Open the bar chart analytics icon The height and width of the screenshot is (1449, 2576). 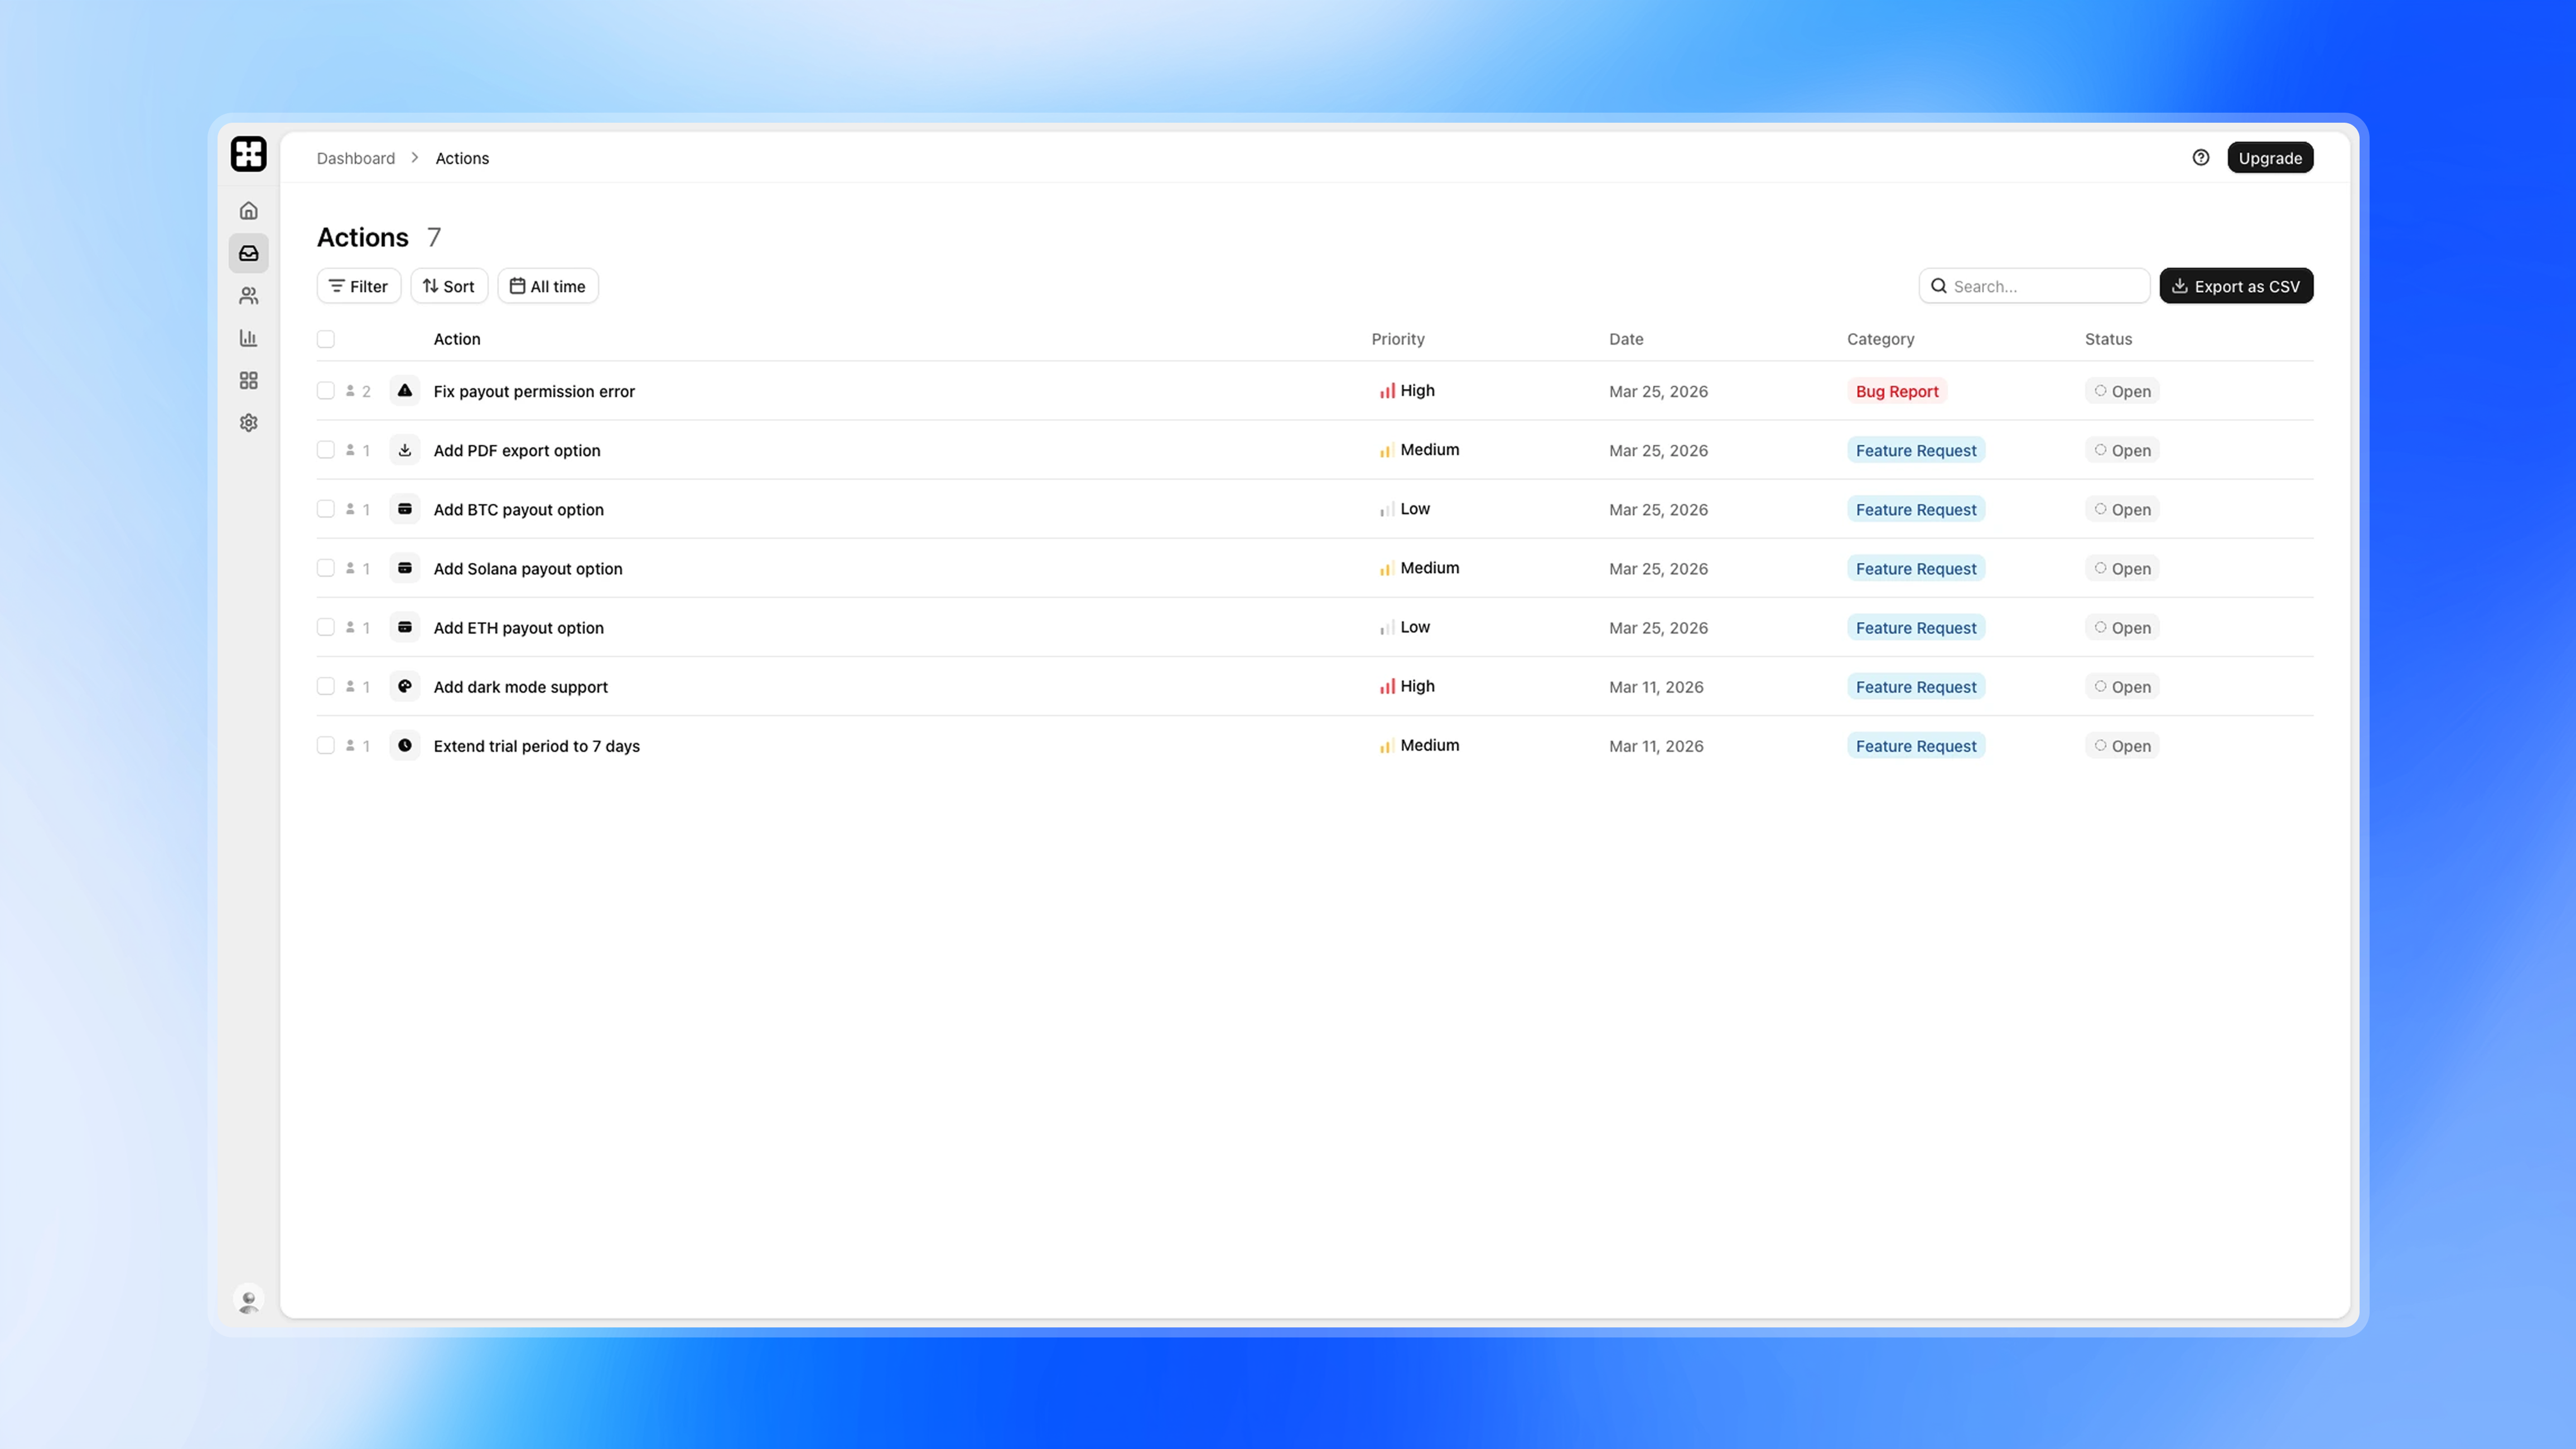(248, 338)
